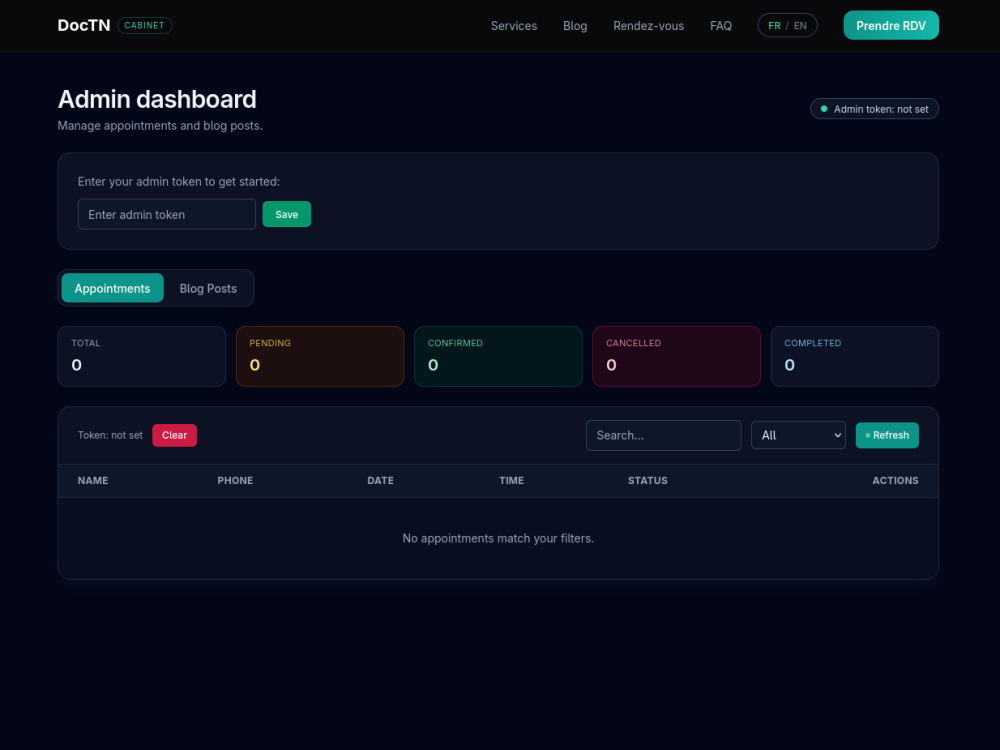Image resolution: width=1000 pixels, height=750 pixels.
Task: Switch to the Blog Posts tab
Action: 208,288
